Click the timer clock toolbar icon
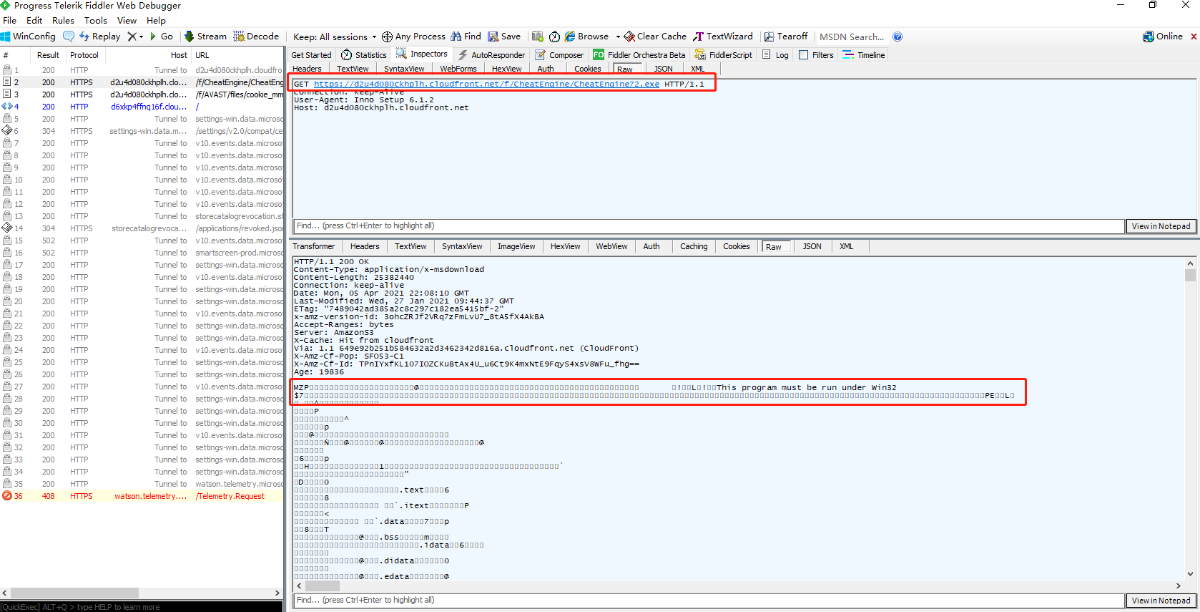Viewport: 1200px width, 612px height. (553, 36)
